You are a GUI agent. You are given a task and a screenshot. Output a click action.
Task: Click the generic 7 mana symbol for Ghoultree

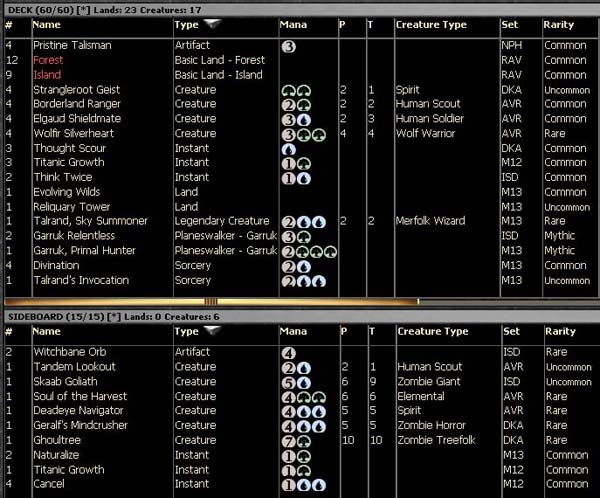289,442
